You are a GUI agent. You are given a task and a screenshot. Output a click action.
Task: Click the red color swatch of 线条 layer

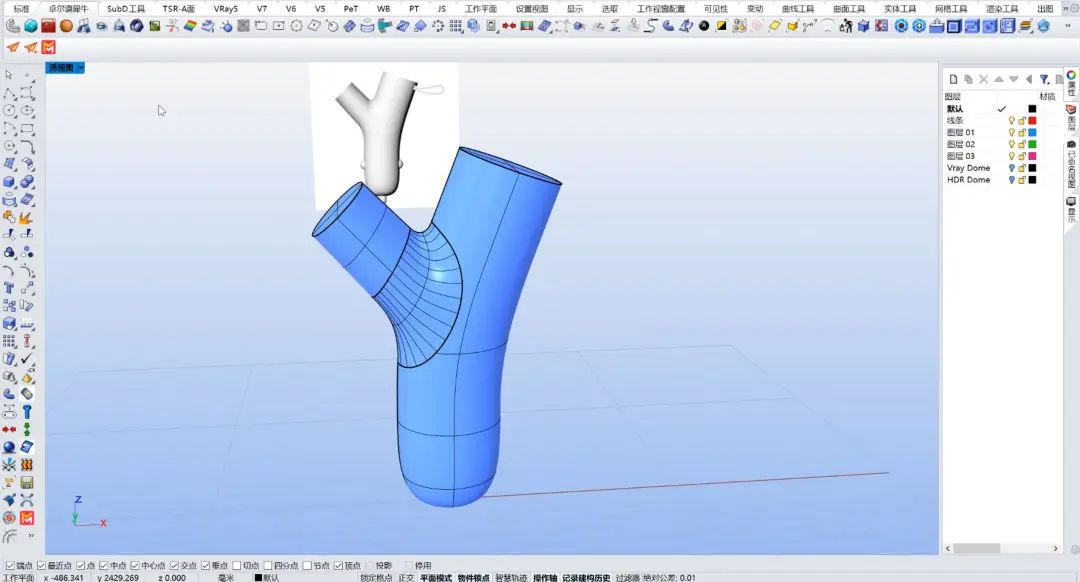coord(1032,120)
